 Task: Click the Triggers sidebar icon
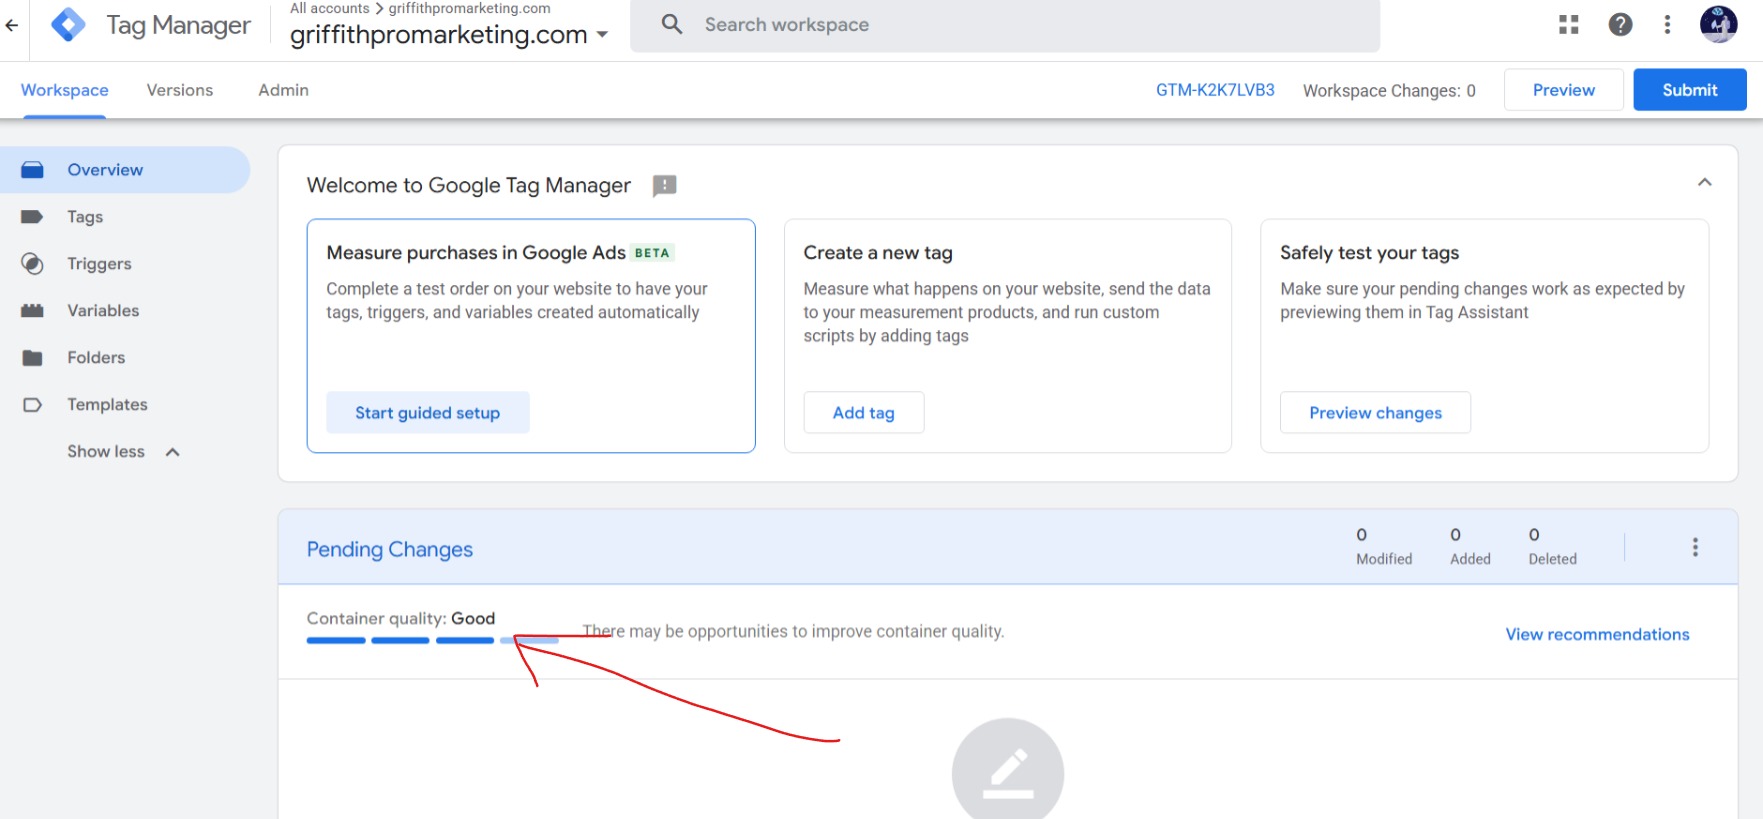pos(32,264)
